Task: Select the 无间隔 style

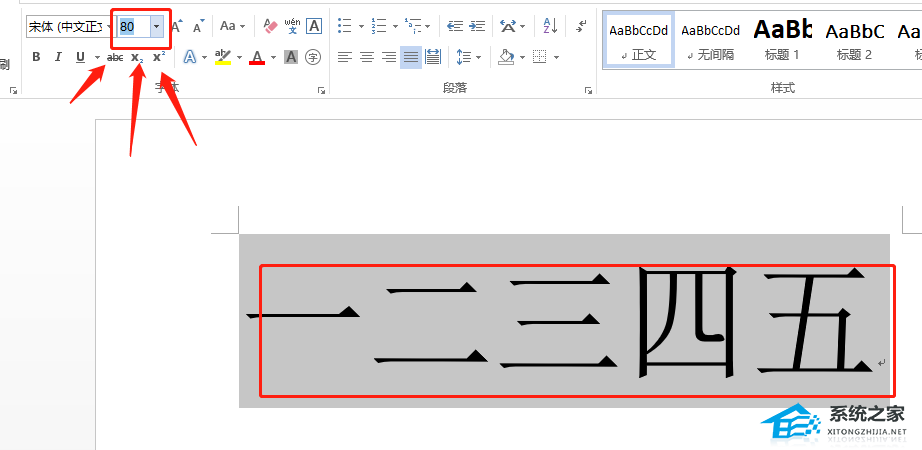Action: tap(710, 40)
